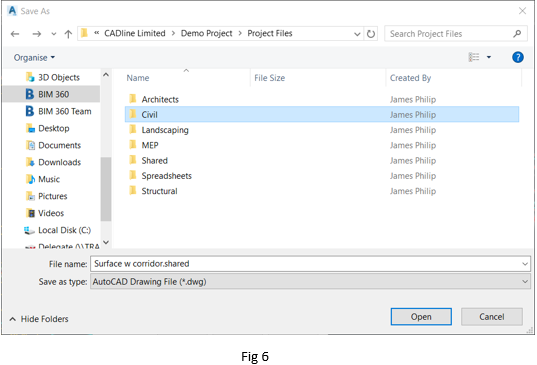
Task: Select the Spreadsheets folder
Action: click(322, 176)
